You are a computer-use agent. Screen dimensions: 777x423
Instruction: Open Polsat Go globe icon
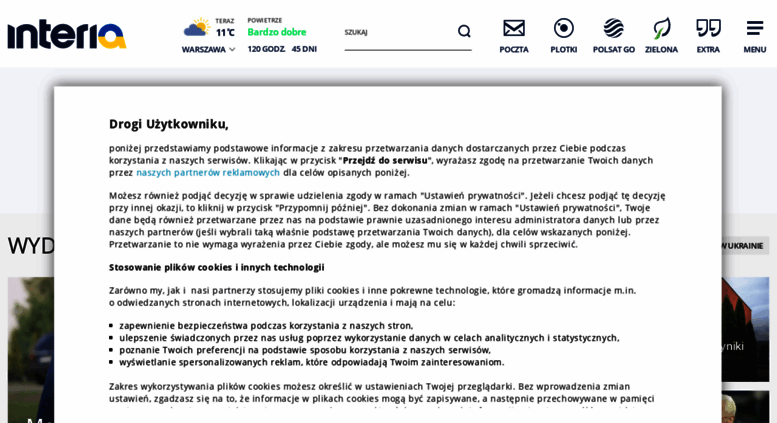click(613, 28)
